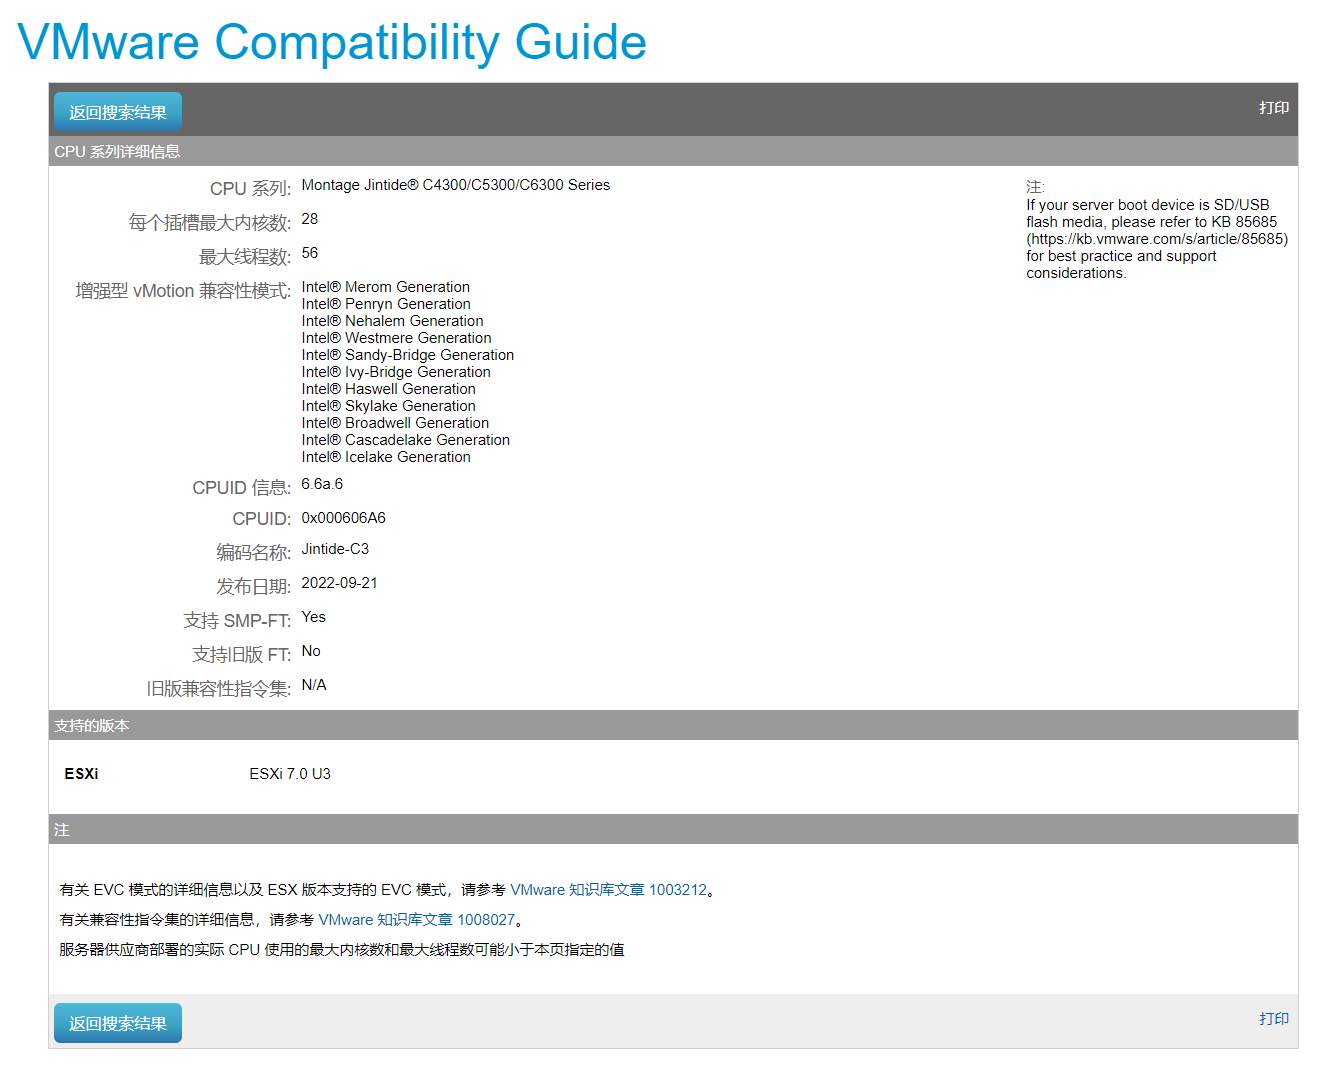The height and width of the screenshot is (1069, 1324).
Task: Click the Intel Icelake Generation entry
Action: (386, 457)
